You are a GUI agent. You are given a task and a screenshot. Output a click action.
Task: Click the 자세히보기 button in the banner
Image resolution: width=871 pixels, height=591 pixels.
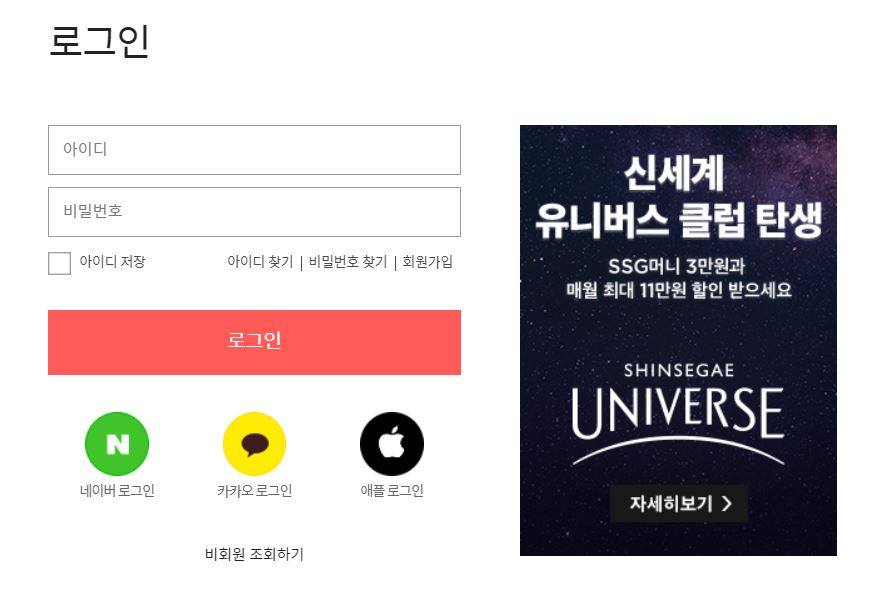679,504
